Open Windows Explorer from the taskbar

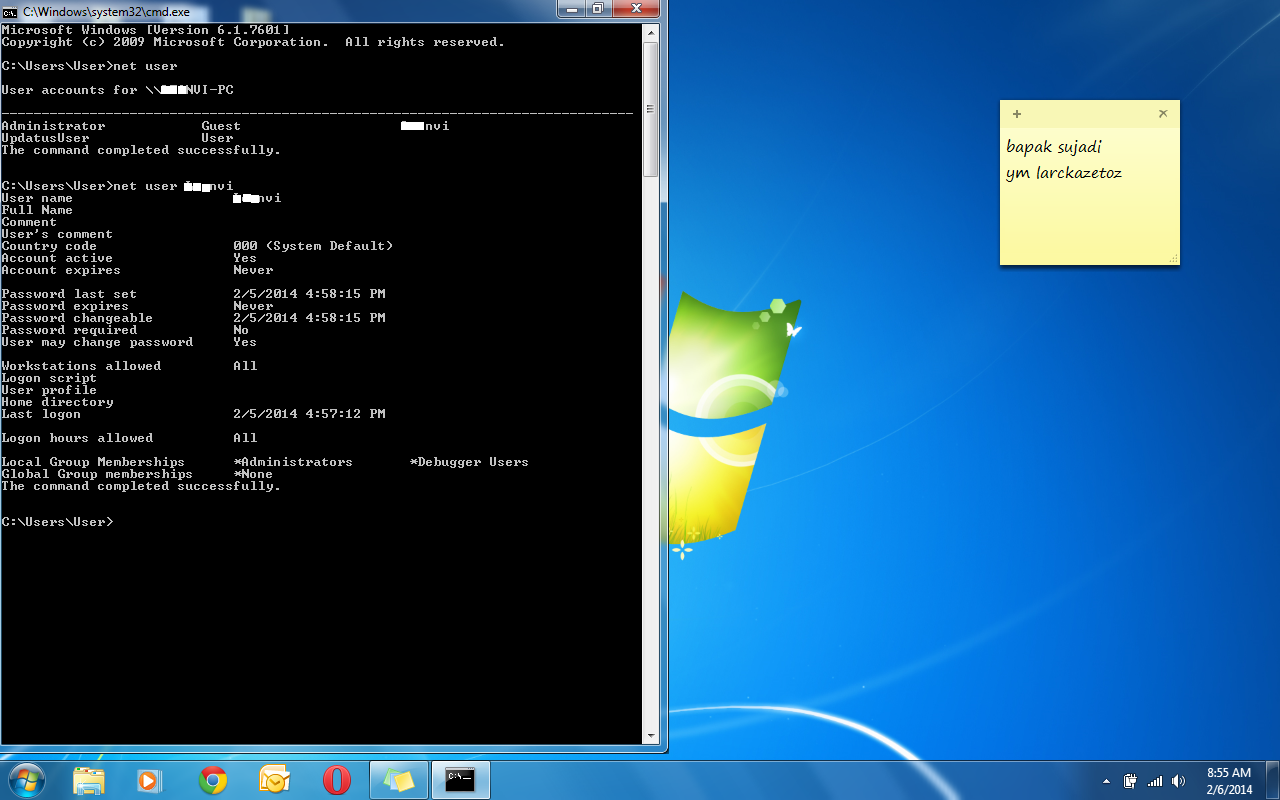tap(89, 780)
